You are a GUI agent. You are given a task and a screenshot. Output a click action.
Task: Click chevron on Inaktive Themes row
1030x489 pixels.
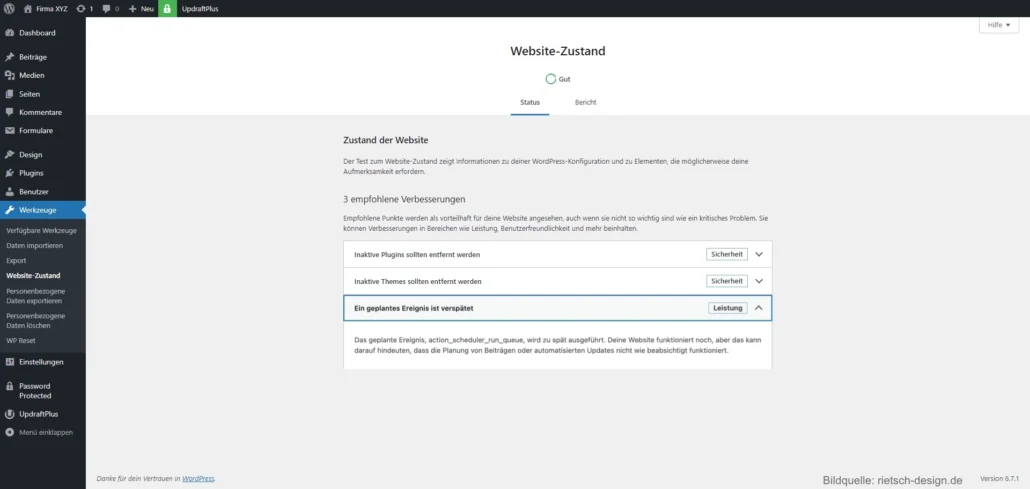coord(759,281)
